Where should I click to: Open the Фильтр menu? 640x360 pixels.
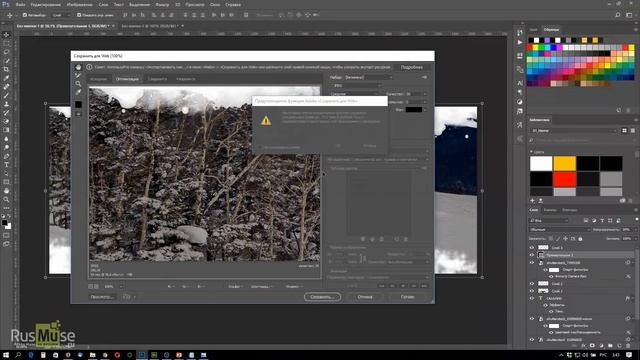[x=162, y=4]
